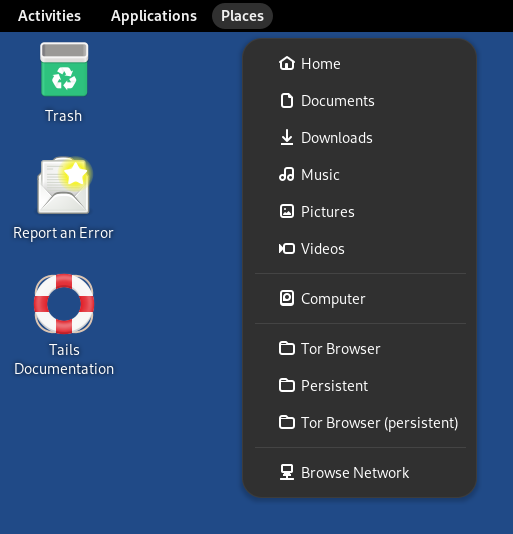The height and width of the screenshot is (534, 513).
Task: Select Documents from the Places menu
Action: [360, 100]
